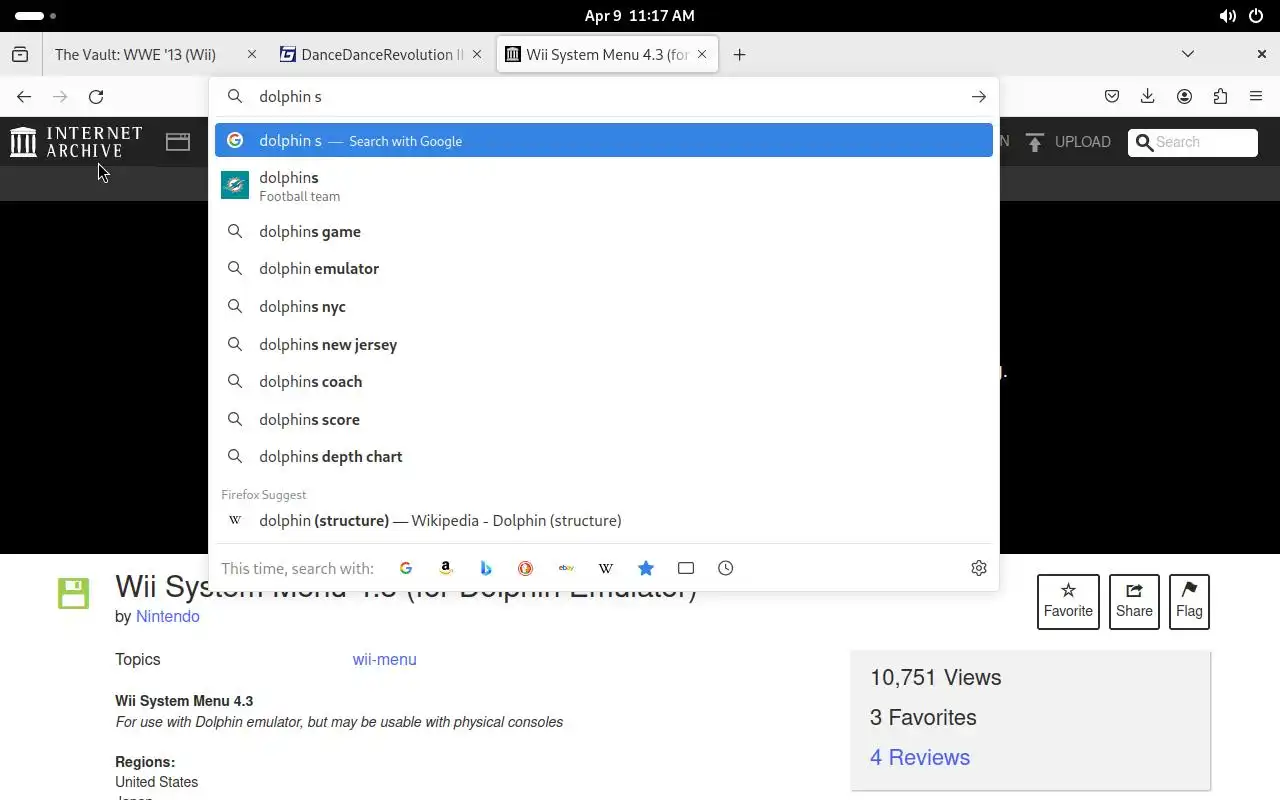Open the Wayback Machine web icon
1280x800 pixels.
point(178,142)
